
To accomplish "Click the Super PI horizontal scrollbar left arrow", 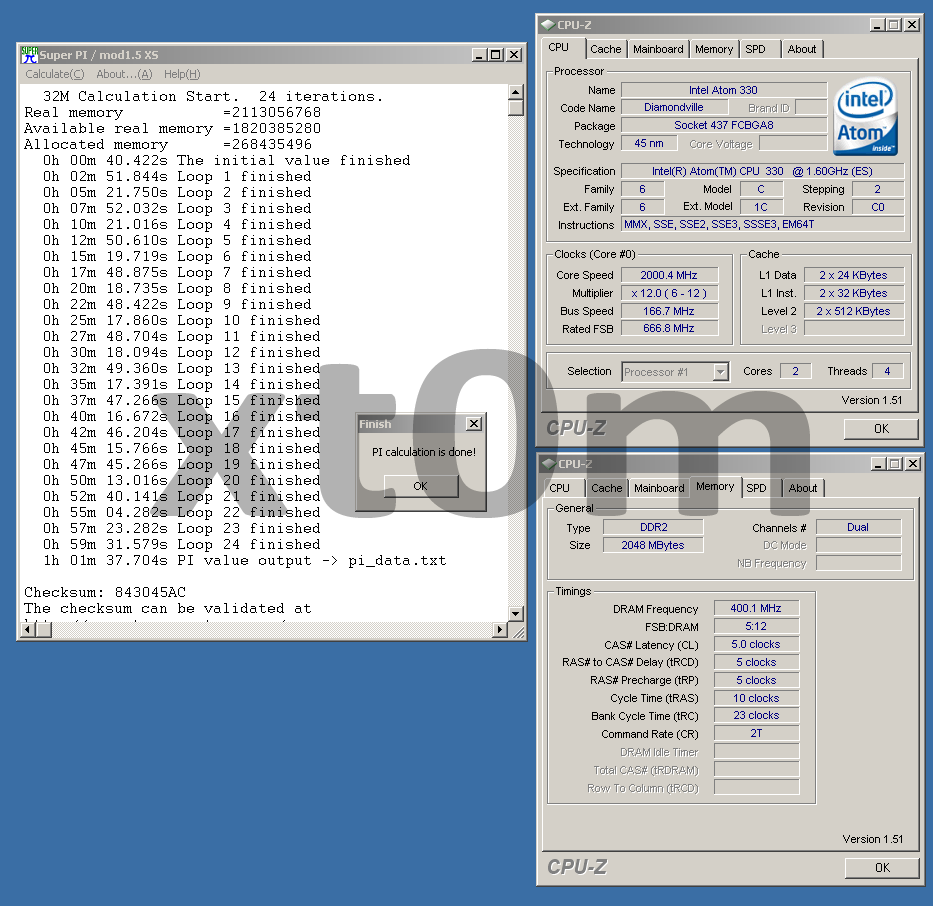I will pos(27,629).
